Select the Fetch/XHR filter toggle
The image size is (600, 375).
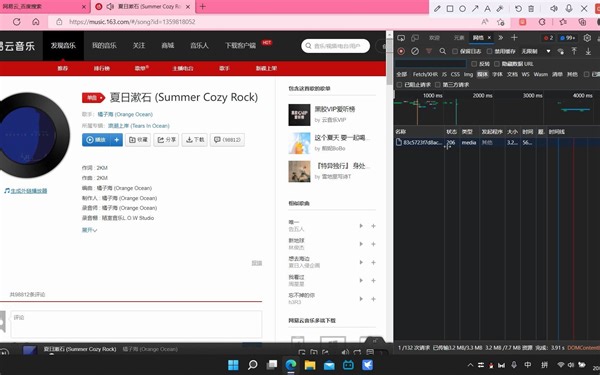425,74
